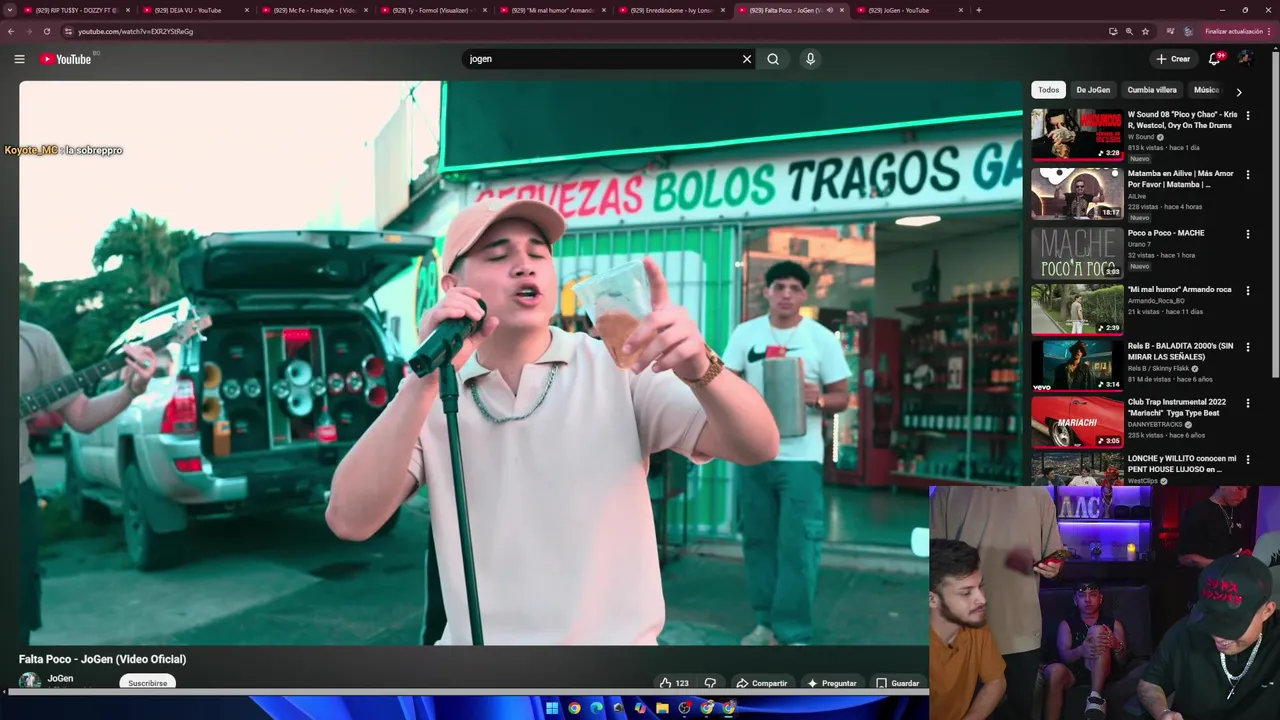Click the magnifier search button
This screenshot has height=720, width=1280.
773,59
